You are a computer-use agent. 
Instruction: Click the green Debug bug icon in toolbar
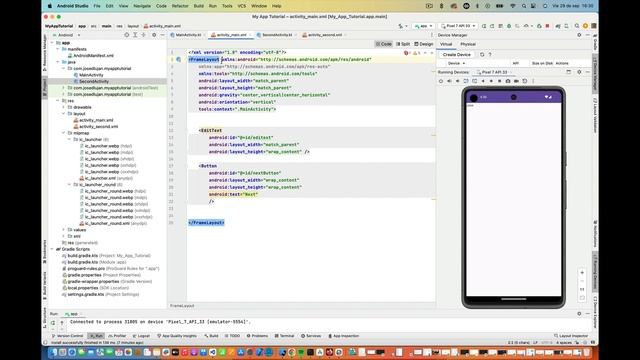tap(509, 26)
